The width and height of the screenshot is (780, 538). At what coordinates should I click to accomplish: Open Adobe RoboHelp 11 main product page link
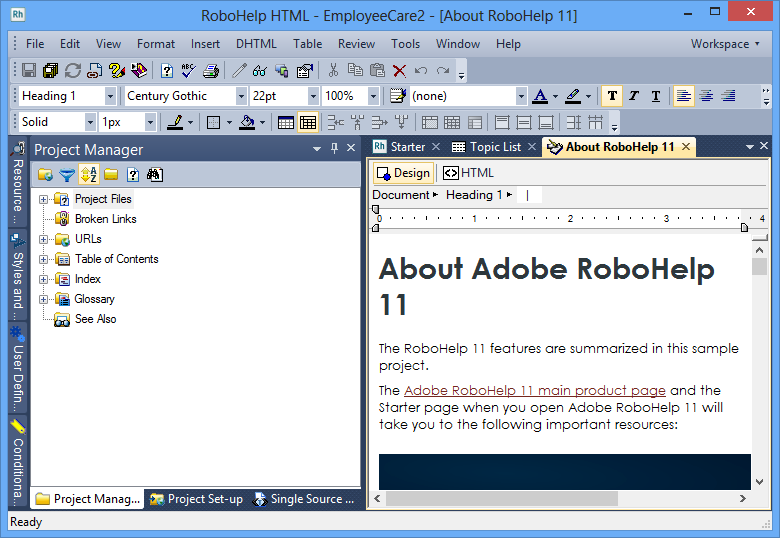pos(534,390)
